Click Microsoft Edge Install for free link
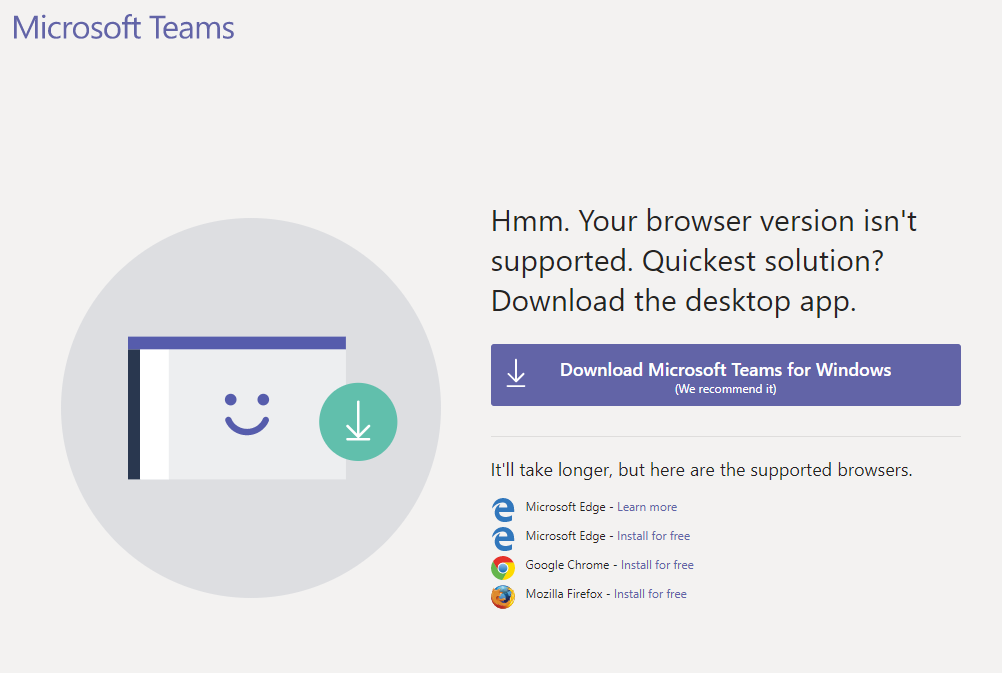 [x=653, y=536]
